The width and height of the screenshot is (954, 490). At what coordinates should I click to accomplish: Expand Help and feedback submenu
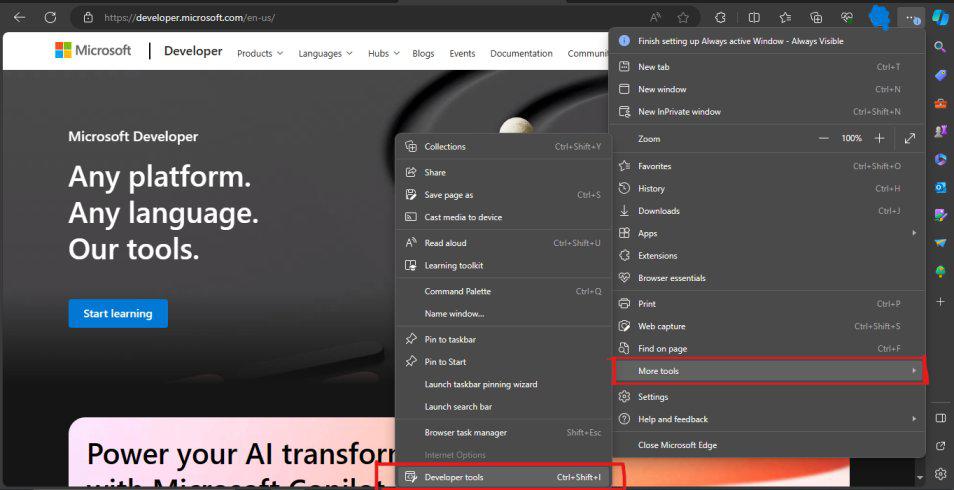[x=767, y=419]
